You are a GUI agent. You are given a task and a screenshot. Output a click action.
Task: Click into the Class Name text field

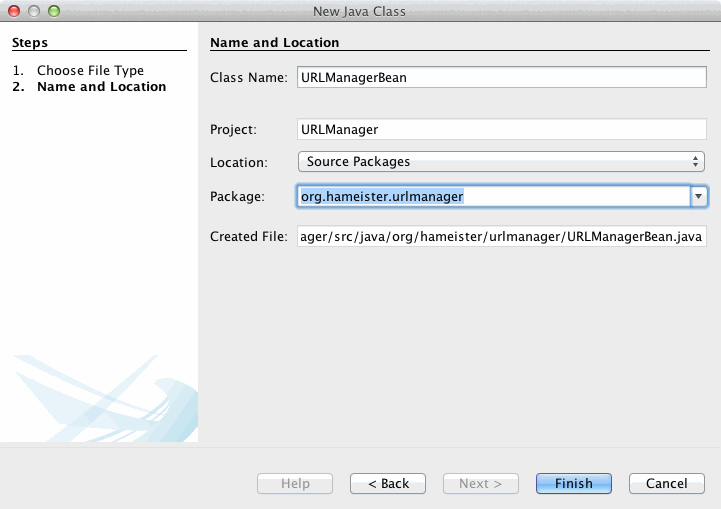coord(502,78)
